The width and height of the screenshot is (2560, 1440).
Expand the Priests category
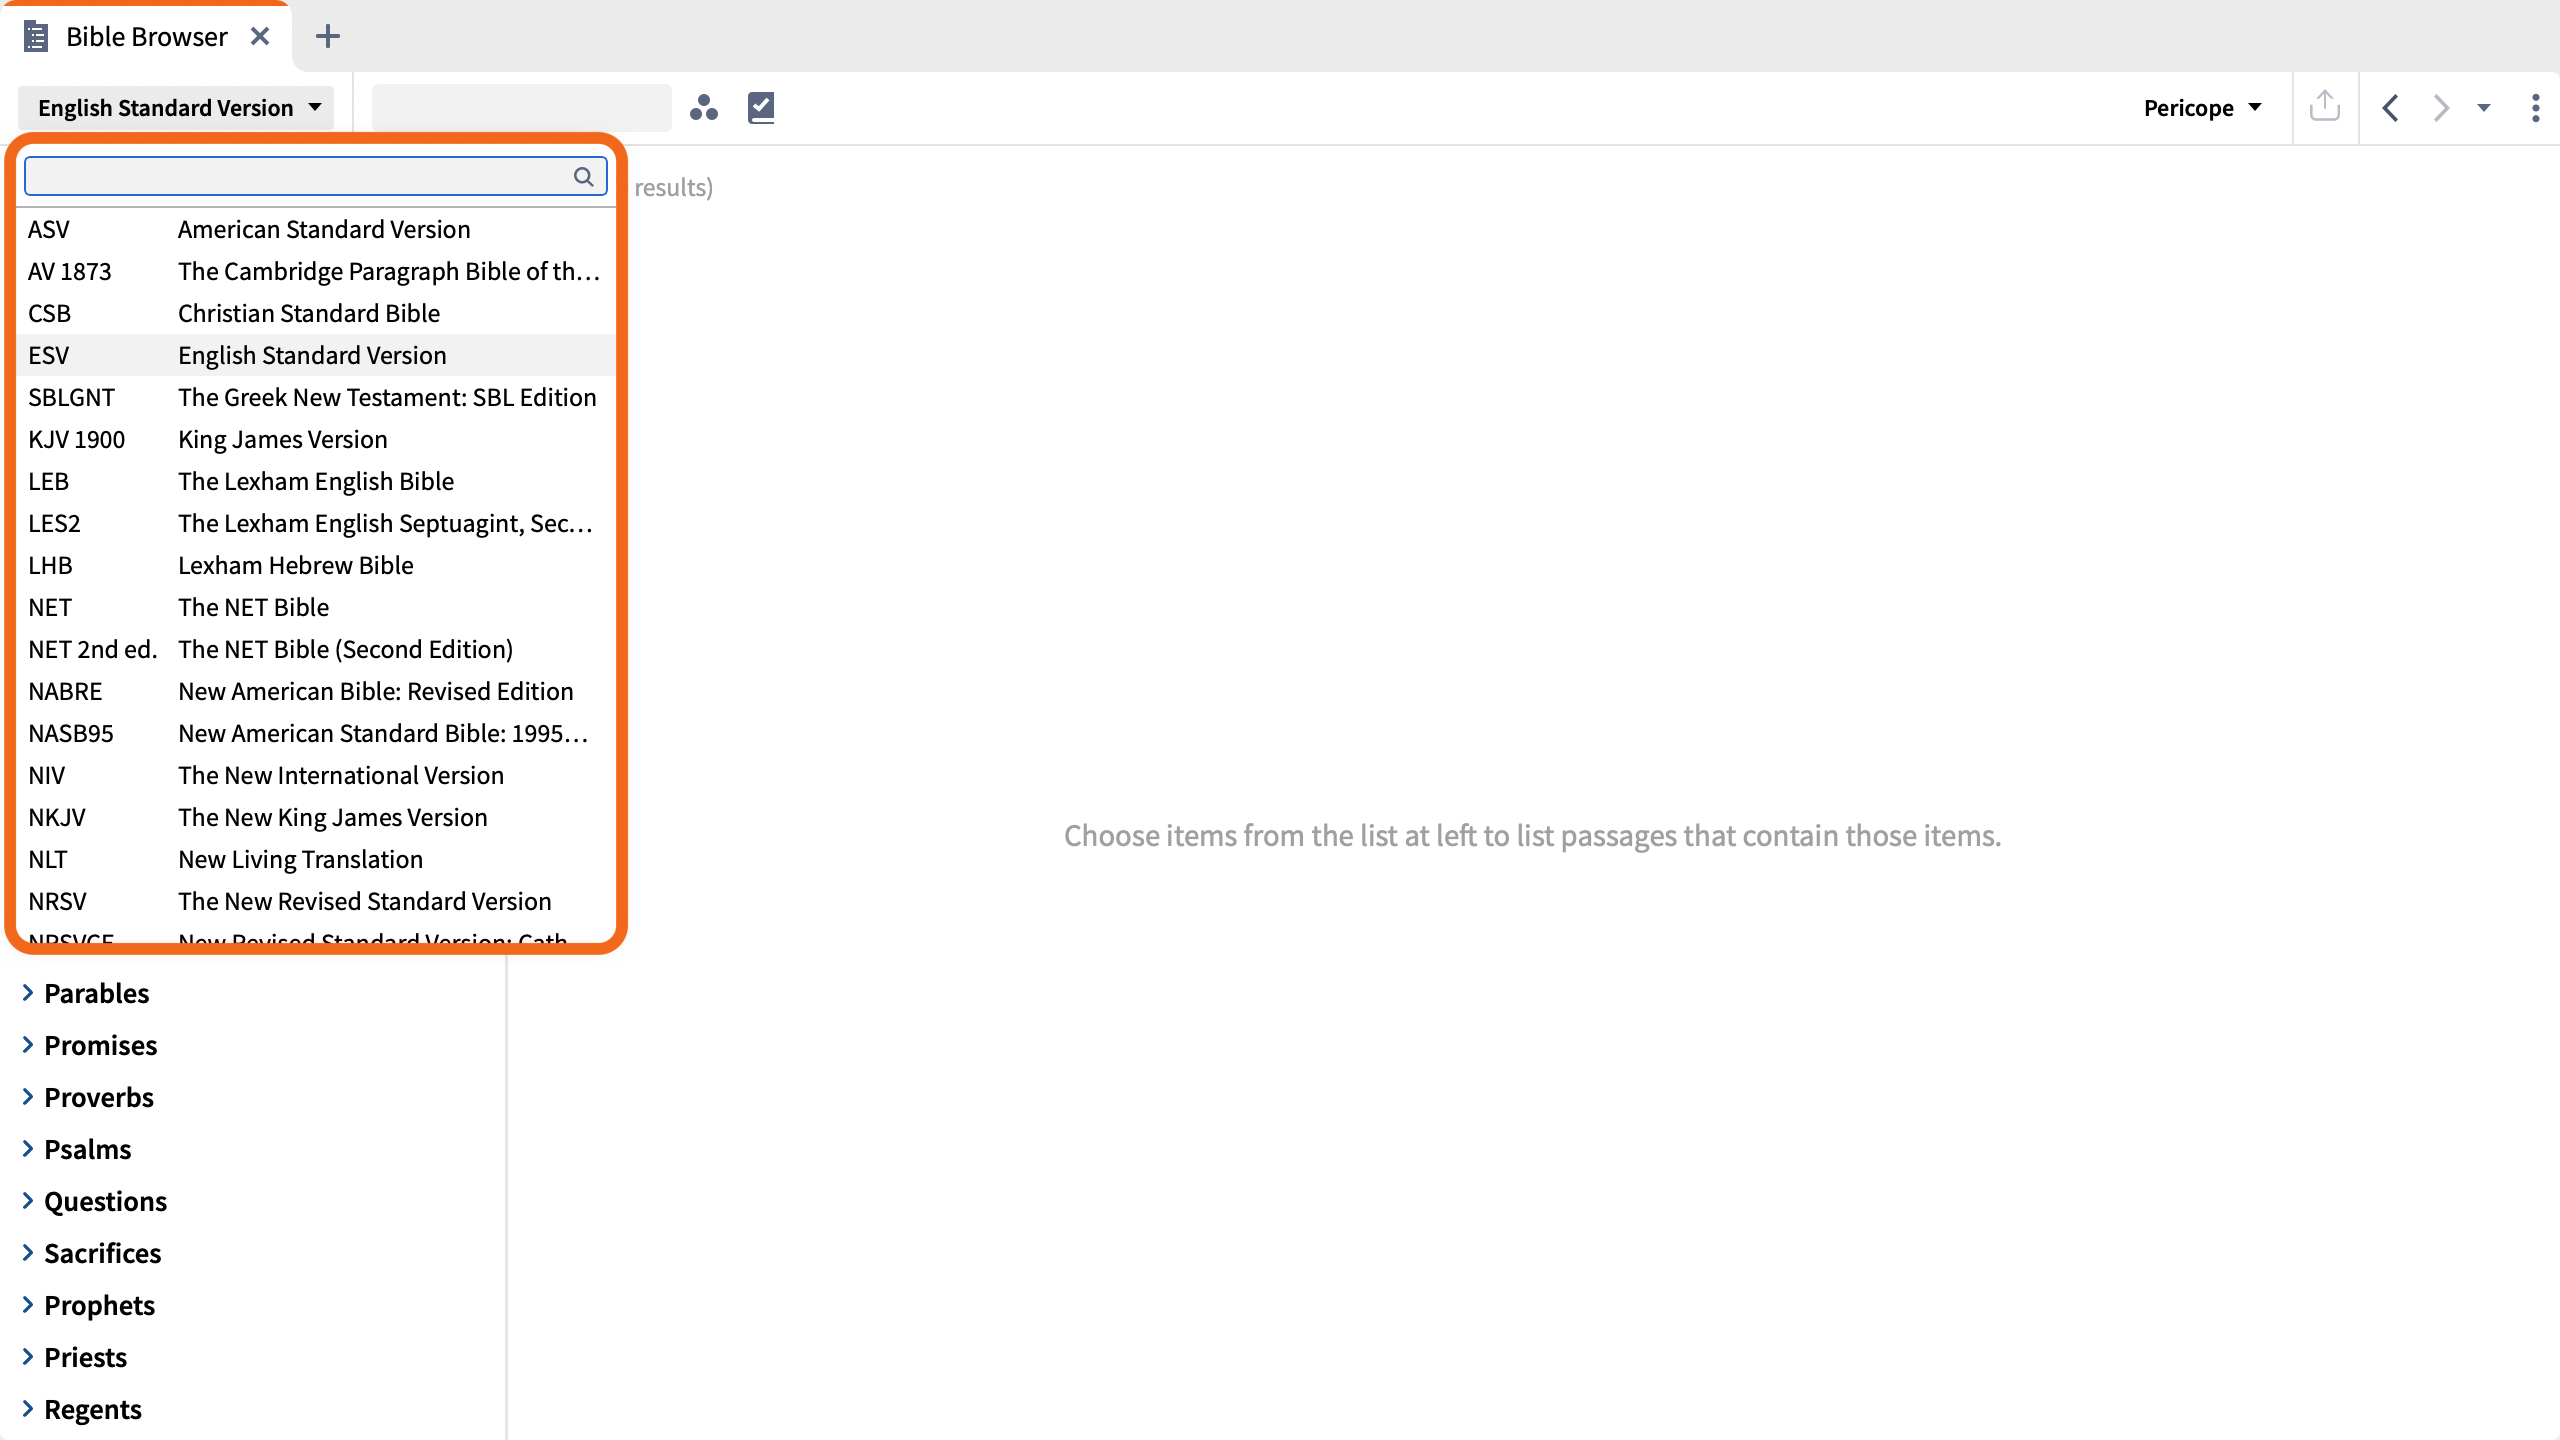tap(28, 1357)
